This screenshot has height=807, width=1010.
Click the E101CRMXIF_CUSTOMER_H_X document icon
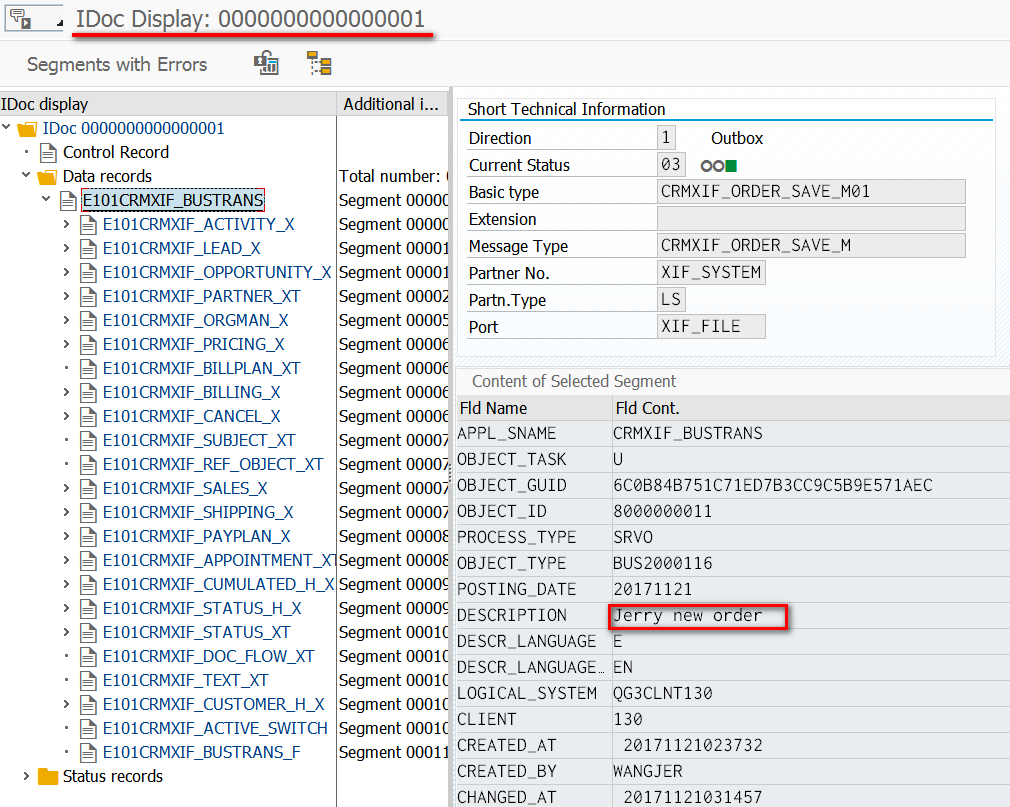coord(88,705)
